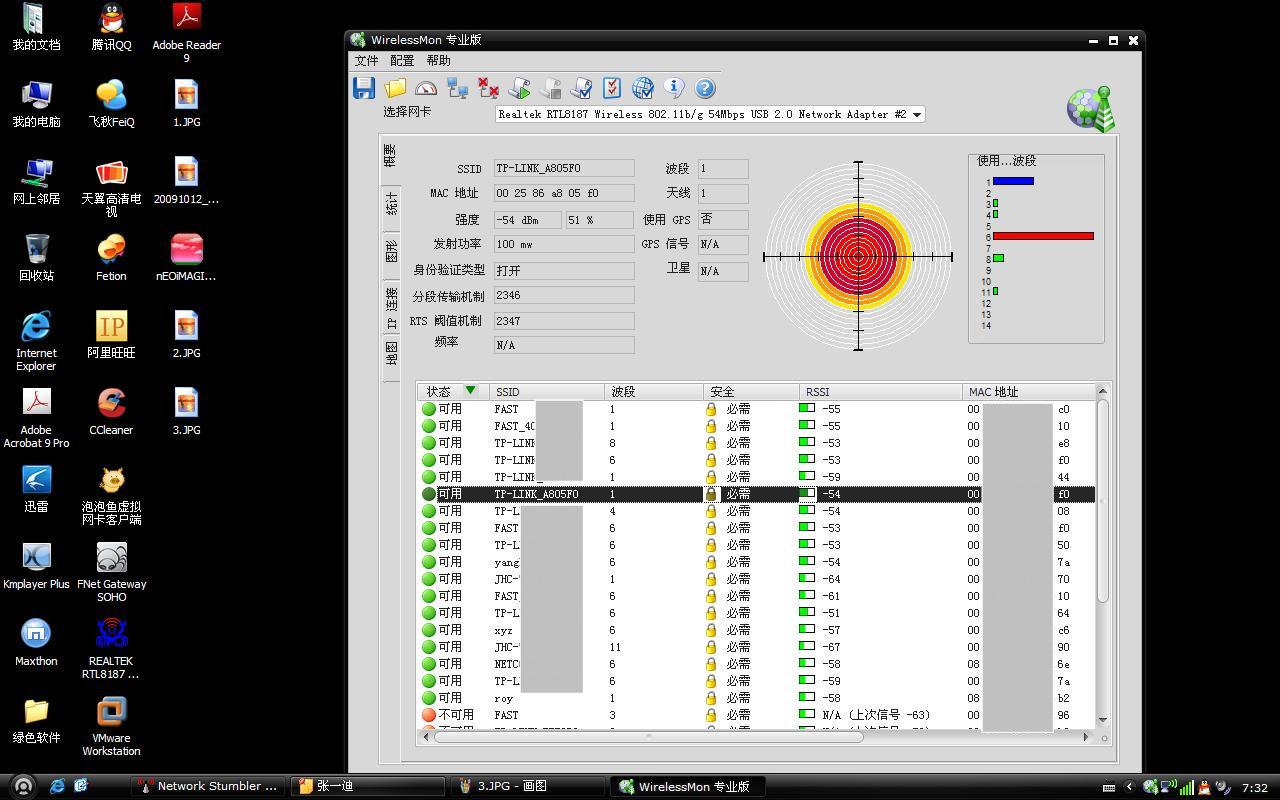Sort list by 波段 column header
The height and width of the screenshot is (800, 1280).
(x=654, y=391)
